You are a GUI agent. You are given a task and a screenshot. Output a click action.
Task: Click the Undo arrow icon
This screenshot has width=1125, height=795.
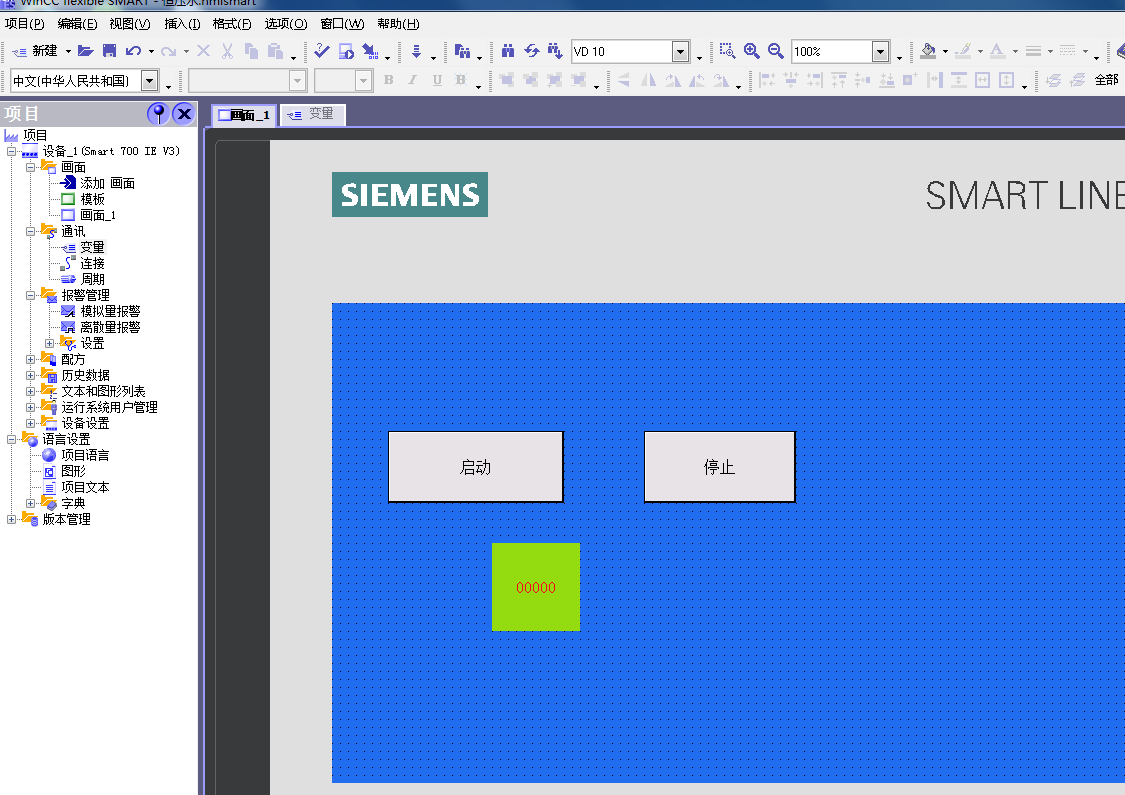[x=133, y=51]
